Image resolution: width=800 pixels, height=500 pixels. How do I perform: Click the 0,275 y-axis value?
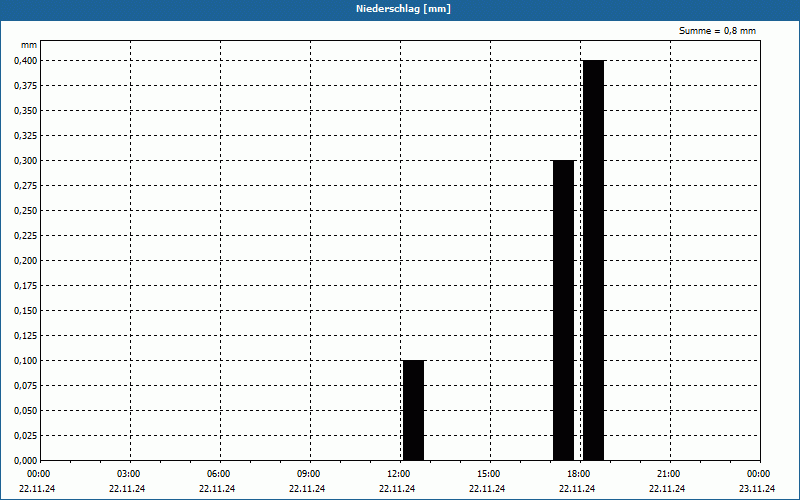pos(26,186)
